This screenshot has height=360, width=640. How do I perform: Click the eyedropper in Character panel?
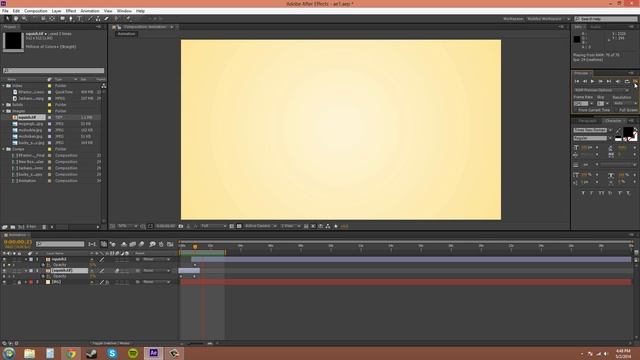(x=618, y=131)
